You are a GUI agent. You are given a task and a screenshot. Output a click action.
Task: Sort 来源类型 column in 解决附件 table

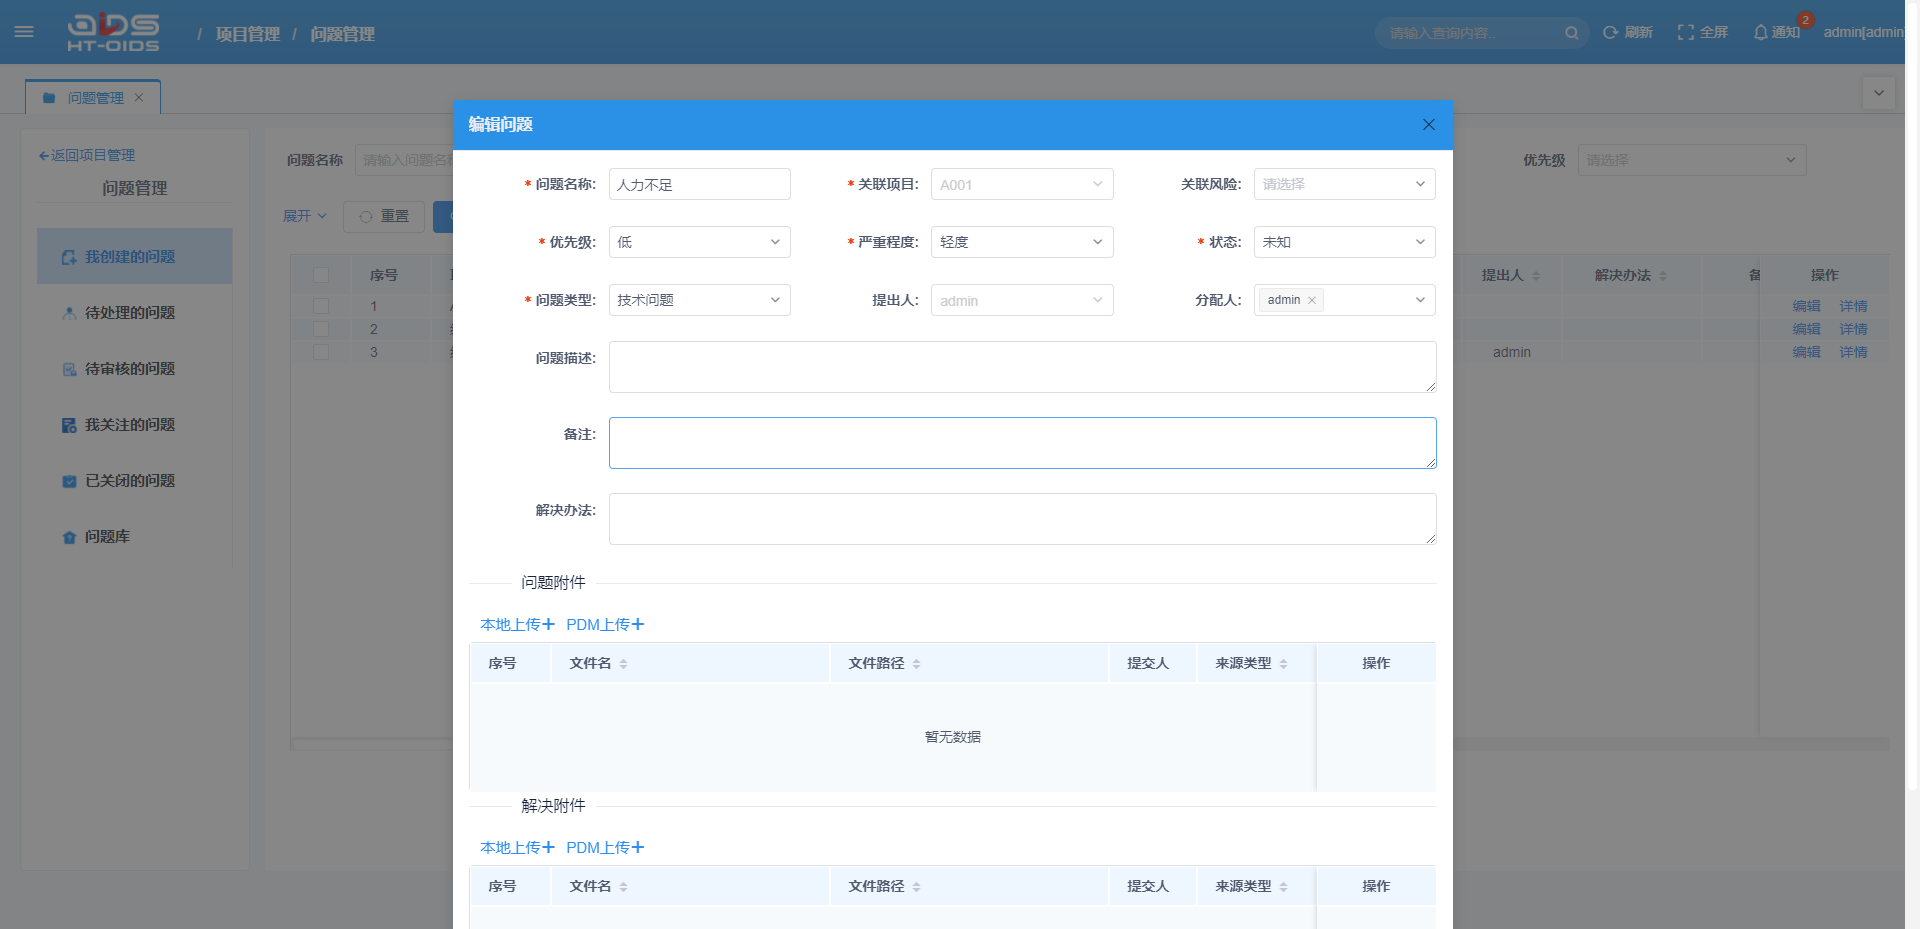[x=1283, y=887]
